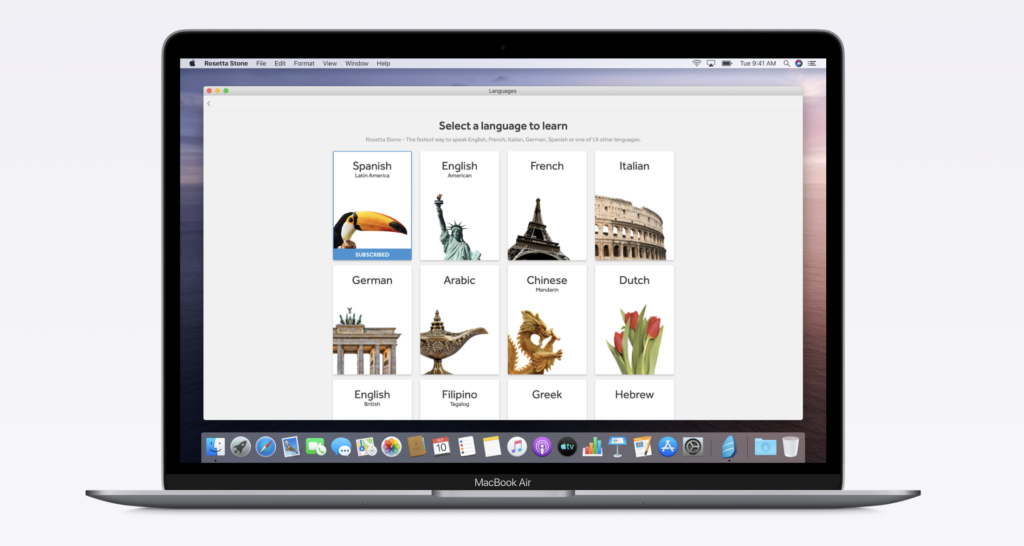The width and height of the screenshot is (1024, 546).
Task: Click Rosetta Stone blue icon in dock
Action: pos(729,447)
